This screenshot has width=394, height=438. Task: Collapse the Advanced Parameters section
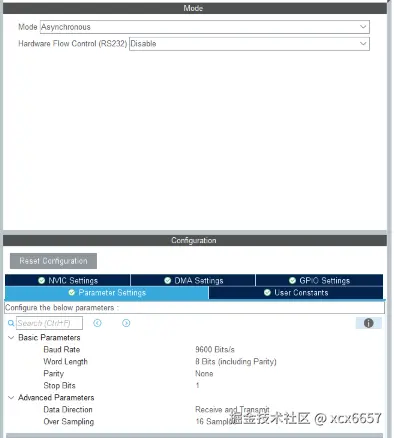pyautogui.click(x=11, y=398)
